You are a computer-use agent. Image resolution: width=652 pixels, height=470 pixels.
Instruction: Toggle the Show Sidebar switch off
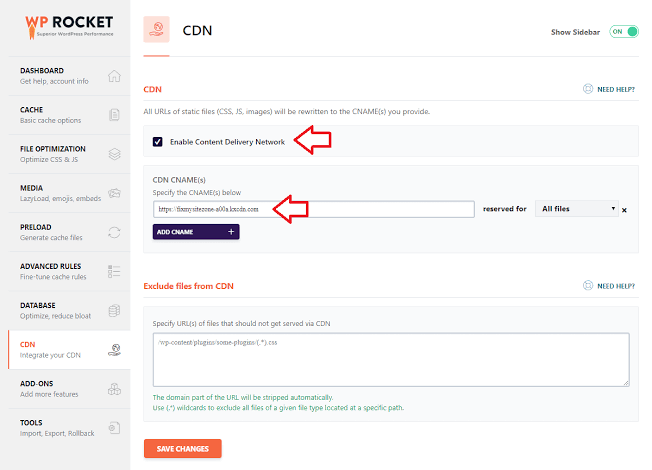624,32
